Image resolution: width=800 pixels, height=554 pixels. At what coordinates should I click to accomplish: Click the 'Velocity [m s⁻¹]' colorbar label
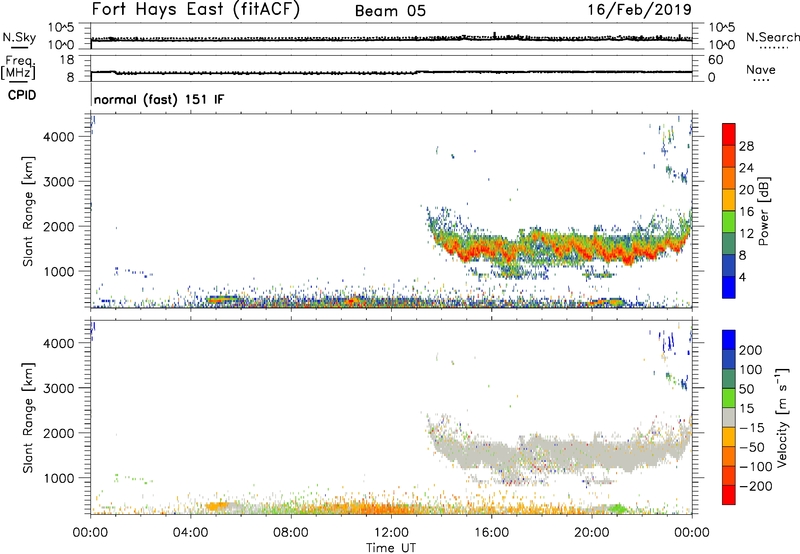(782, 417)
